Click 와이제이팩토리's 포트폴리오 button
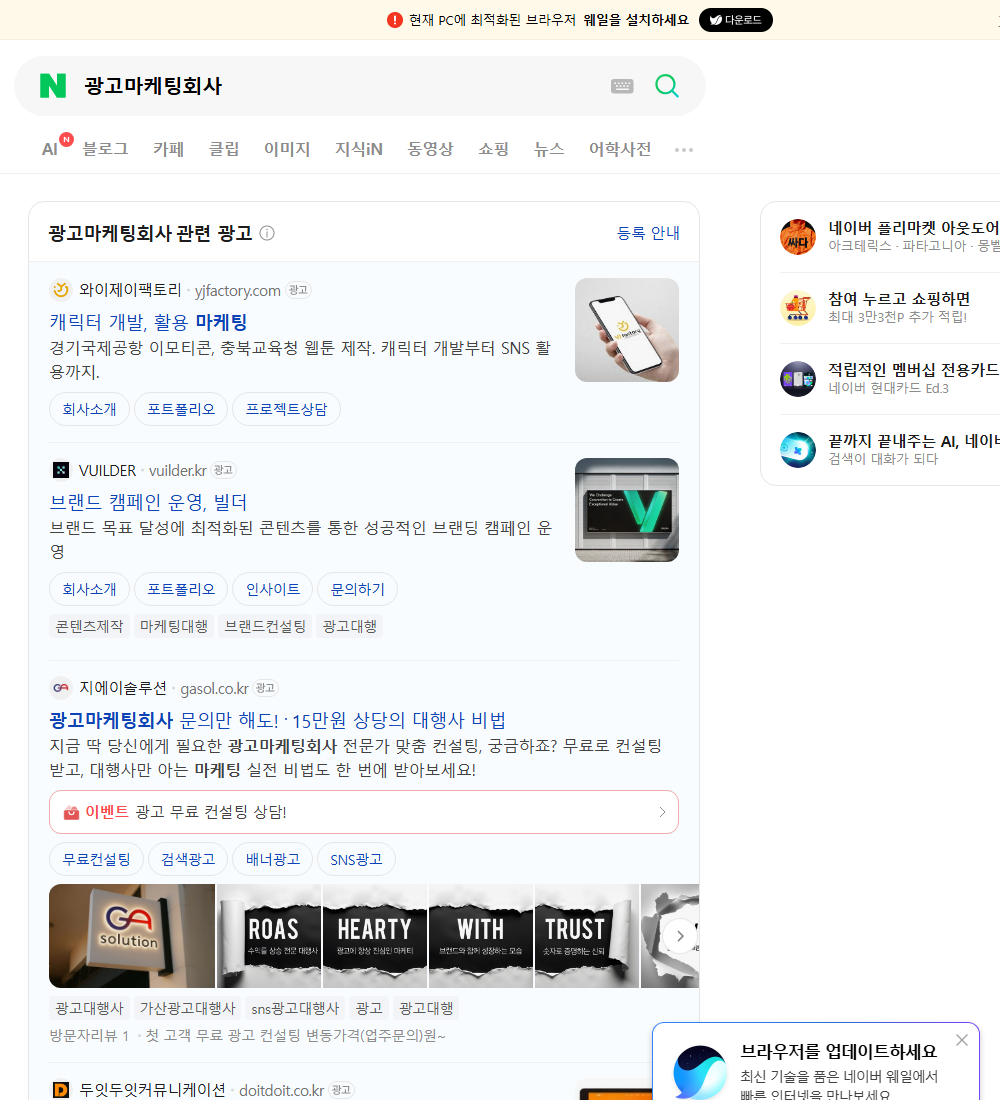This screenshot has height=1100, width=1000. pos(180,409)
